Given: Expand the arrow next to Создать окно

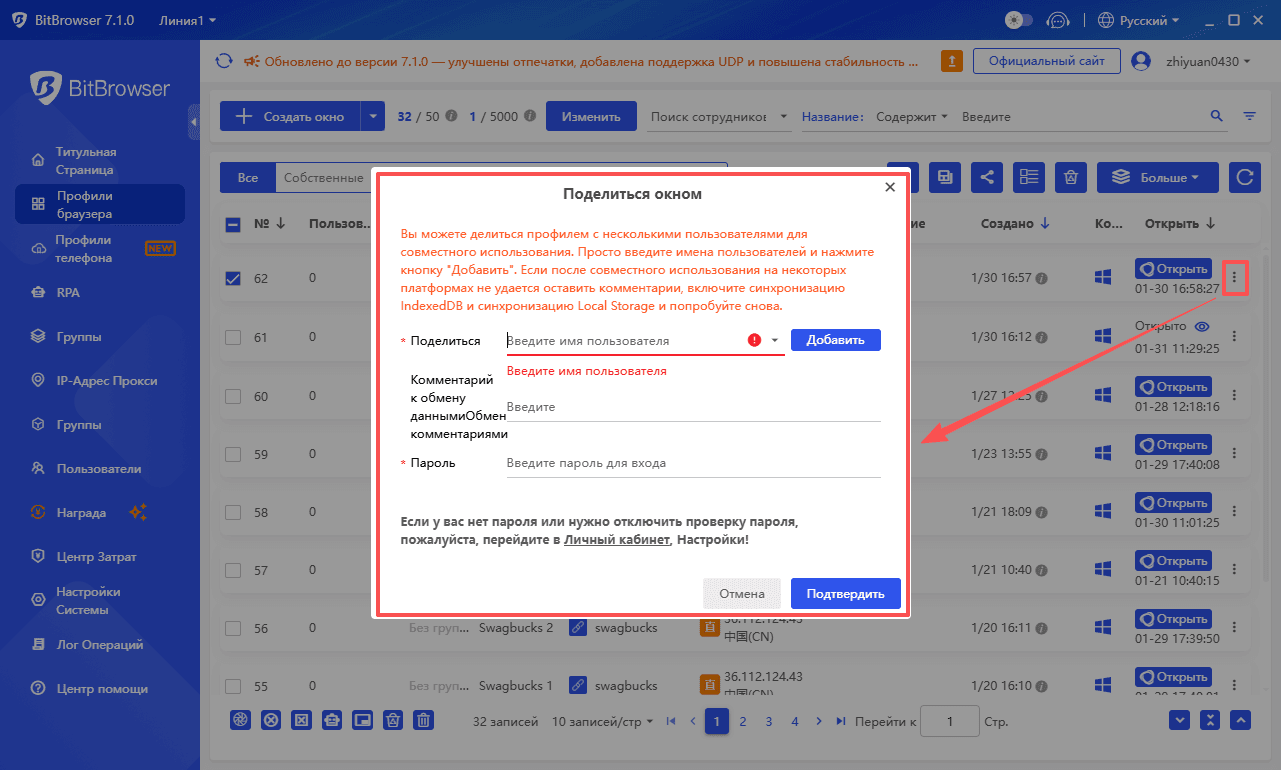Looking at the screenshot, I should click(373, 117).
